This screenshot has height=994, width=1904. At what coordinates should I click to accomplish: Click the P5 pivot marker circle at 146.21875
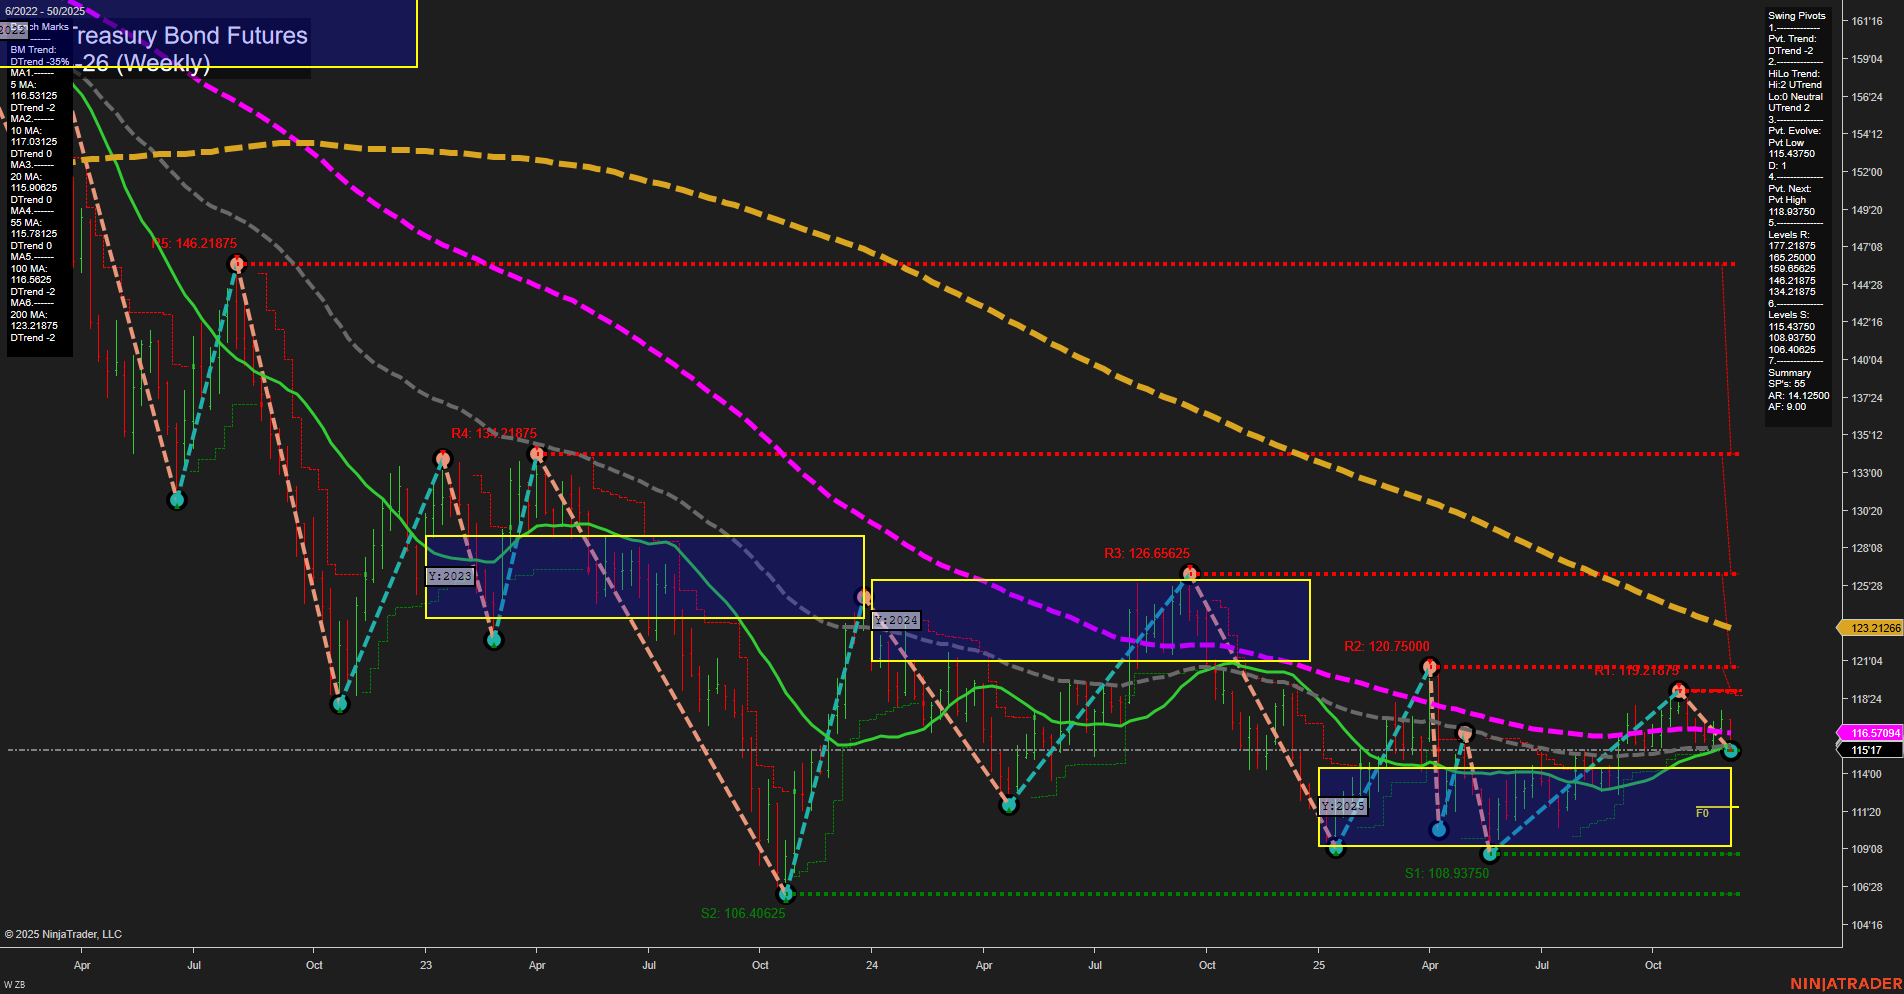click(x=236, y=264)
